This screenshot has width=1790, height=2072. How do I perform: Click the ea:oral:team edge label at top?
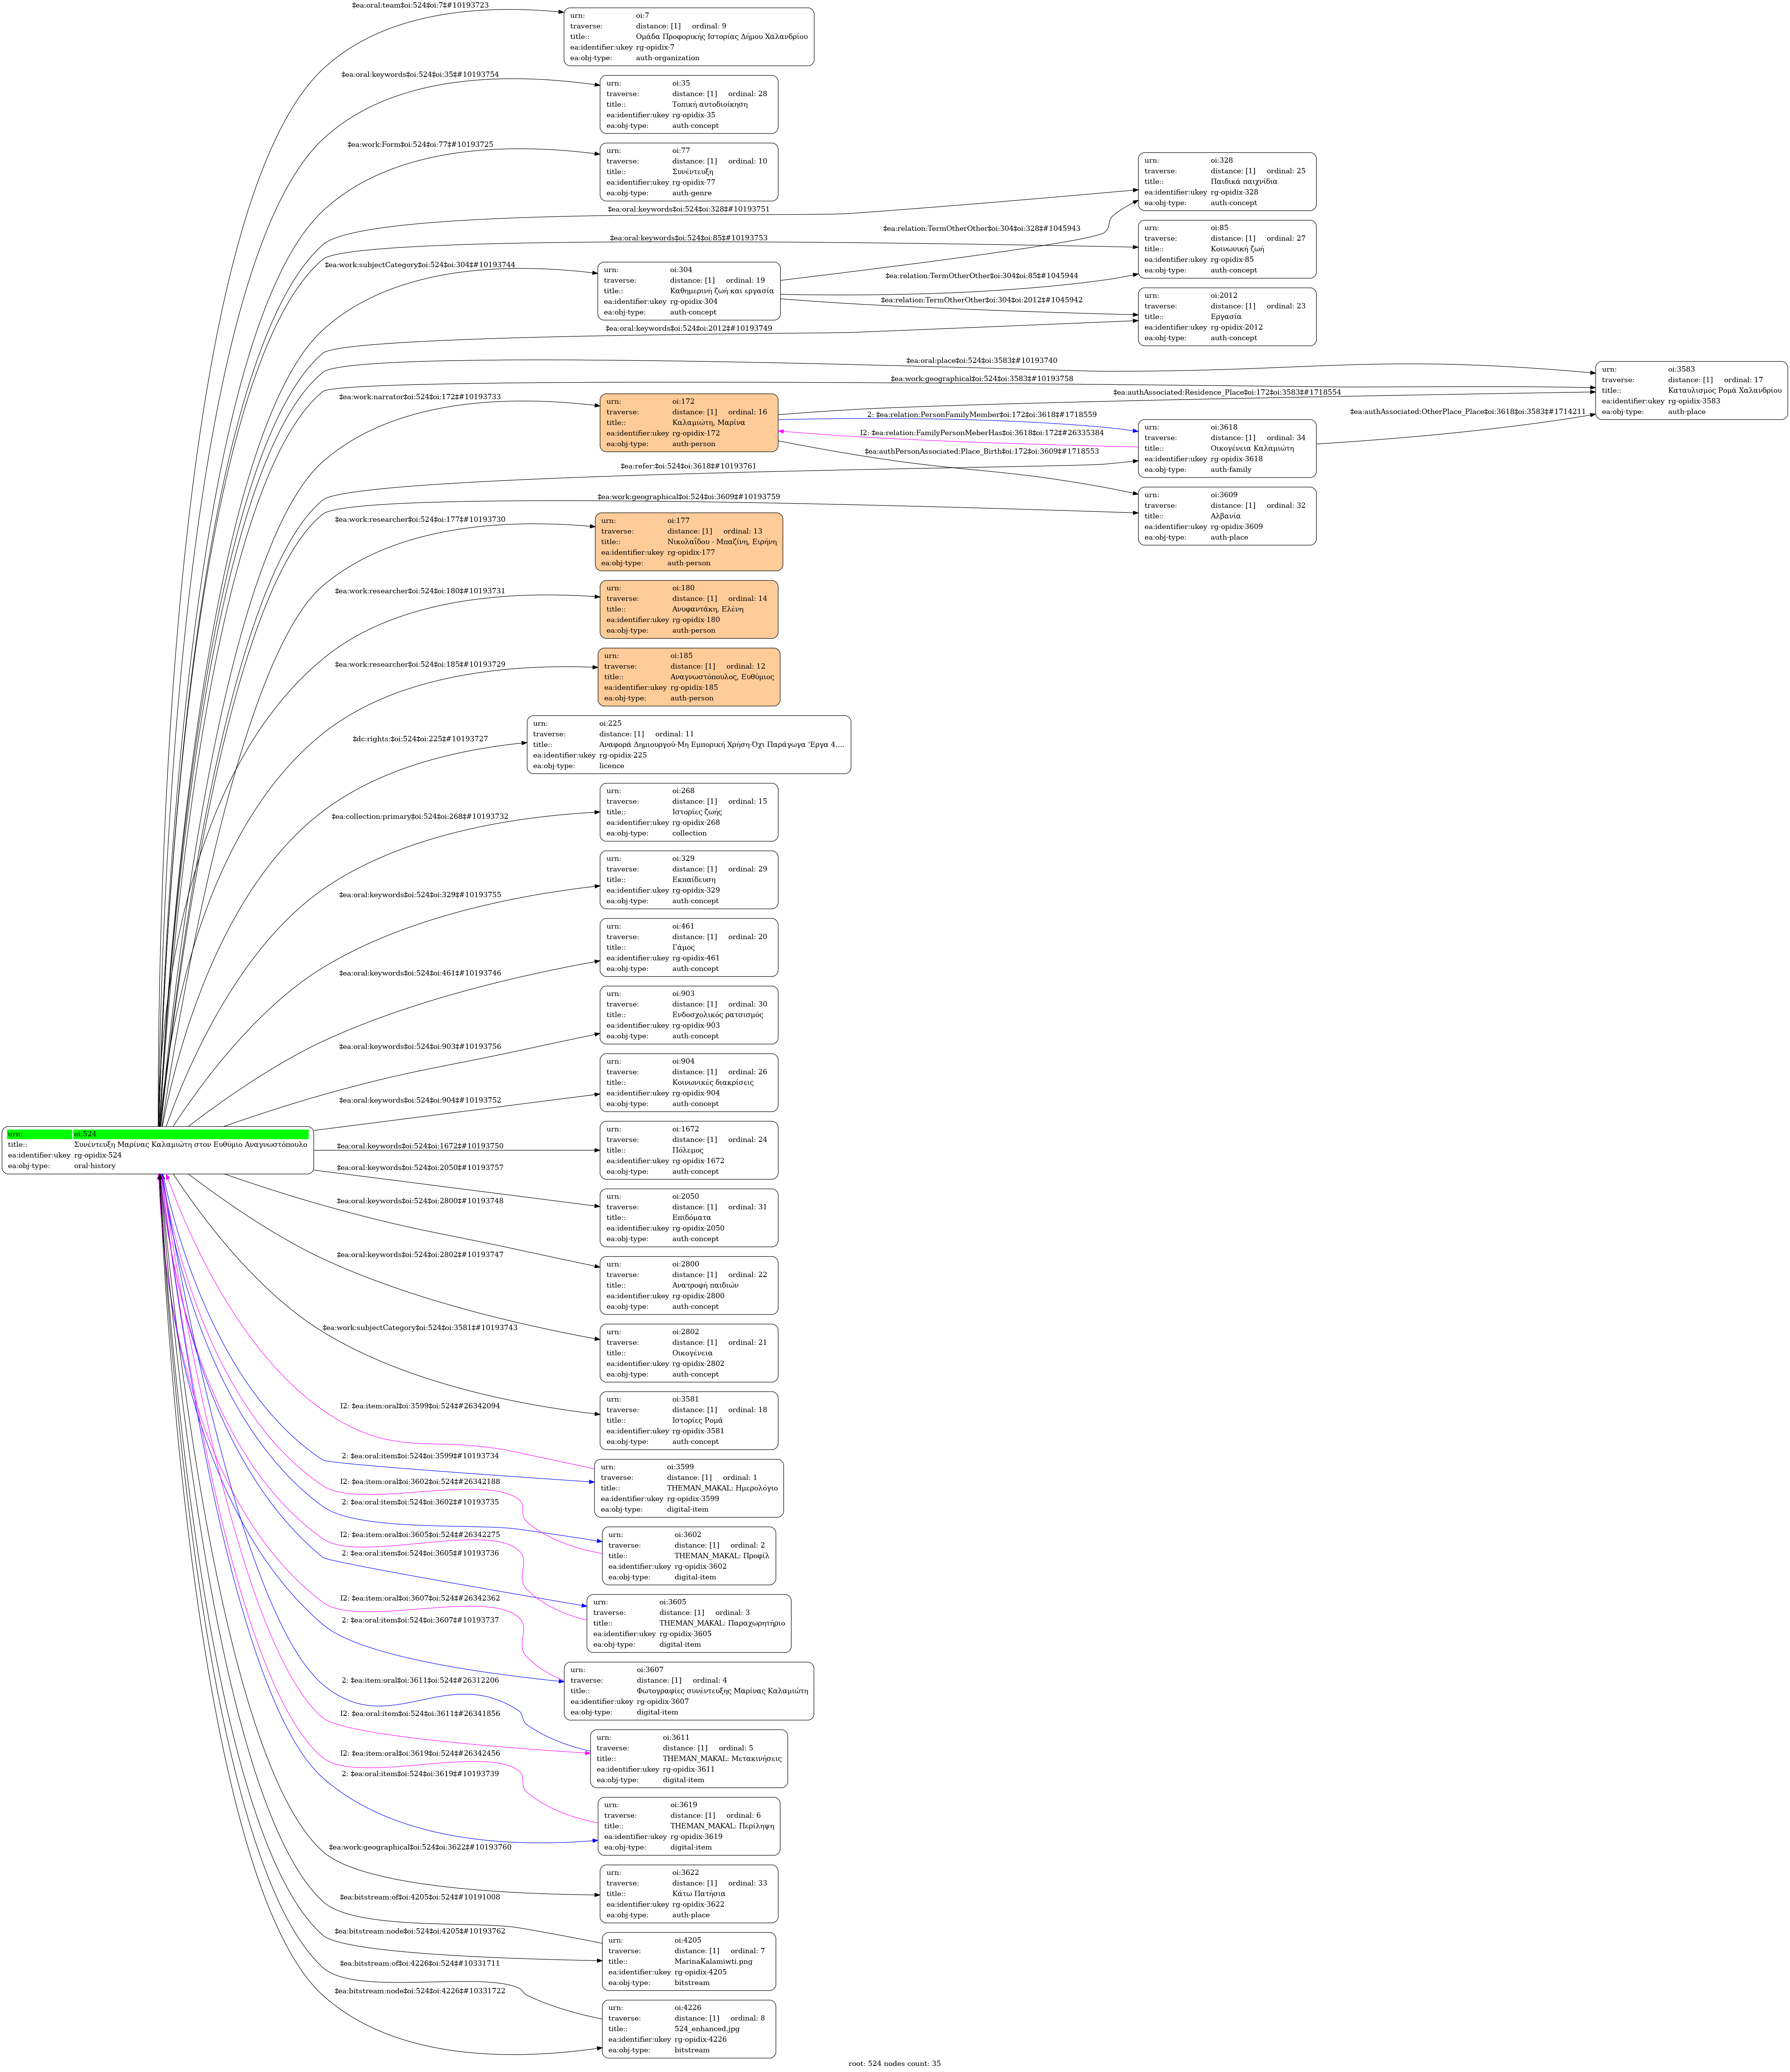(420, 5)
